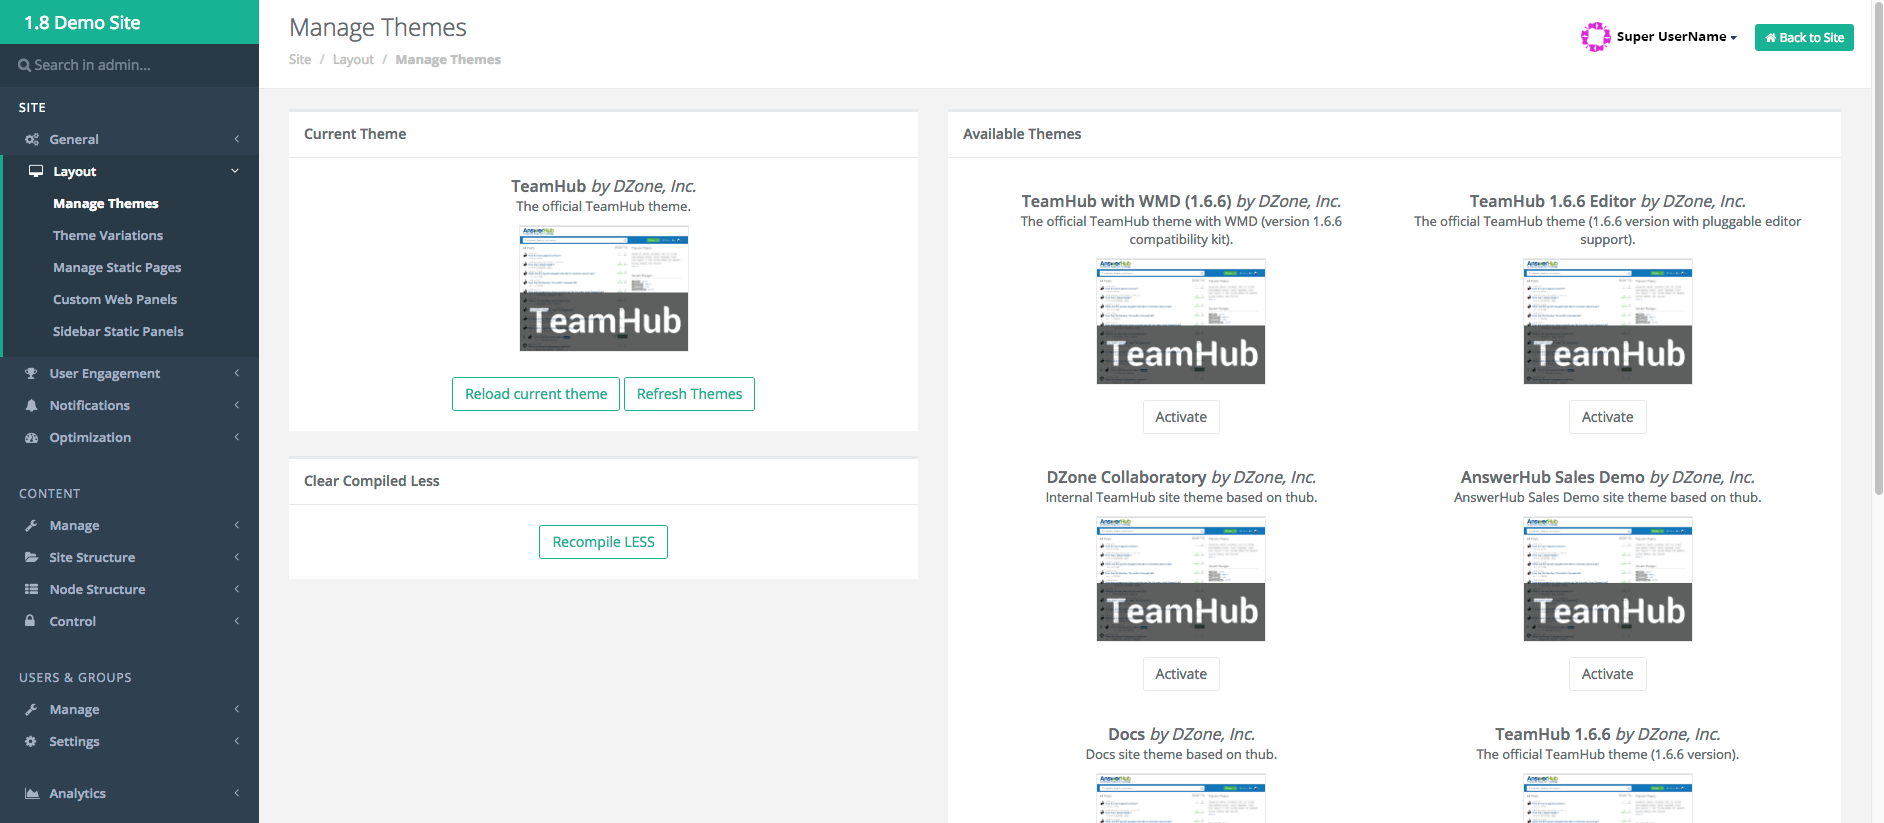Click the Site breadcrumb link
1884x823 pixels.
(300, 60)
